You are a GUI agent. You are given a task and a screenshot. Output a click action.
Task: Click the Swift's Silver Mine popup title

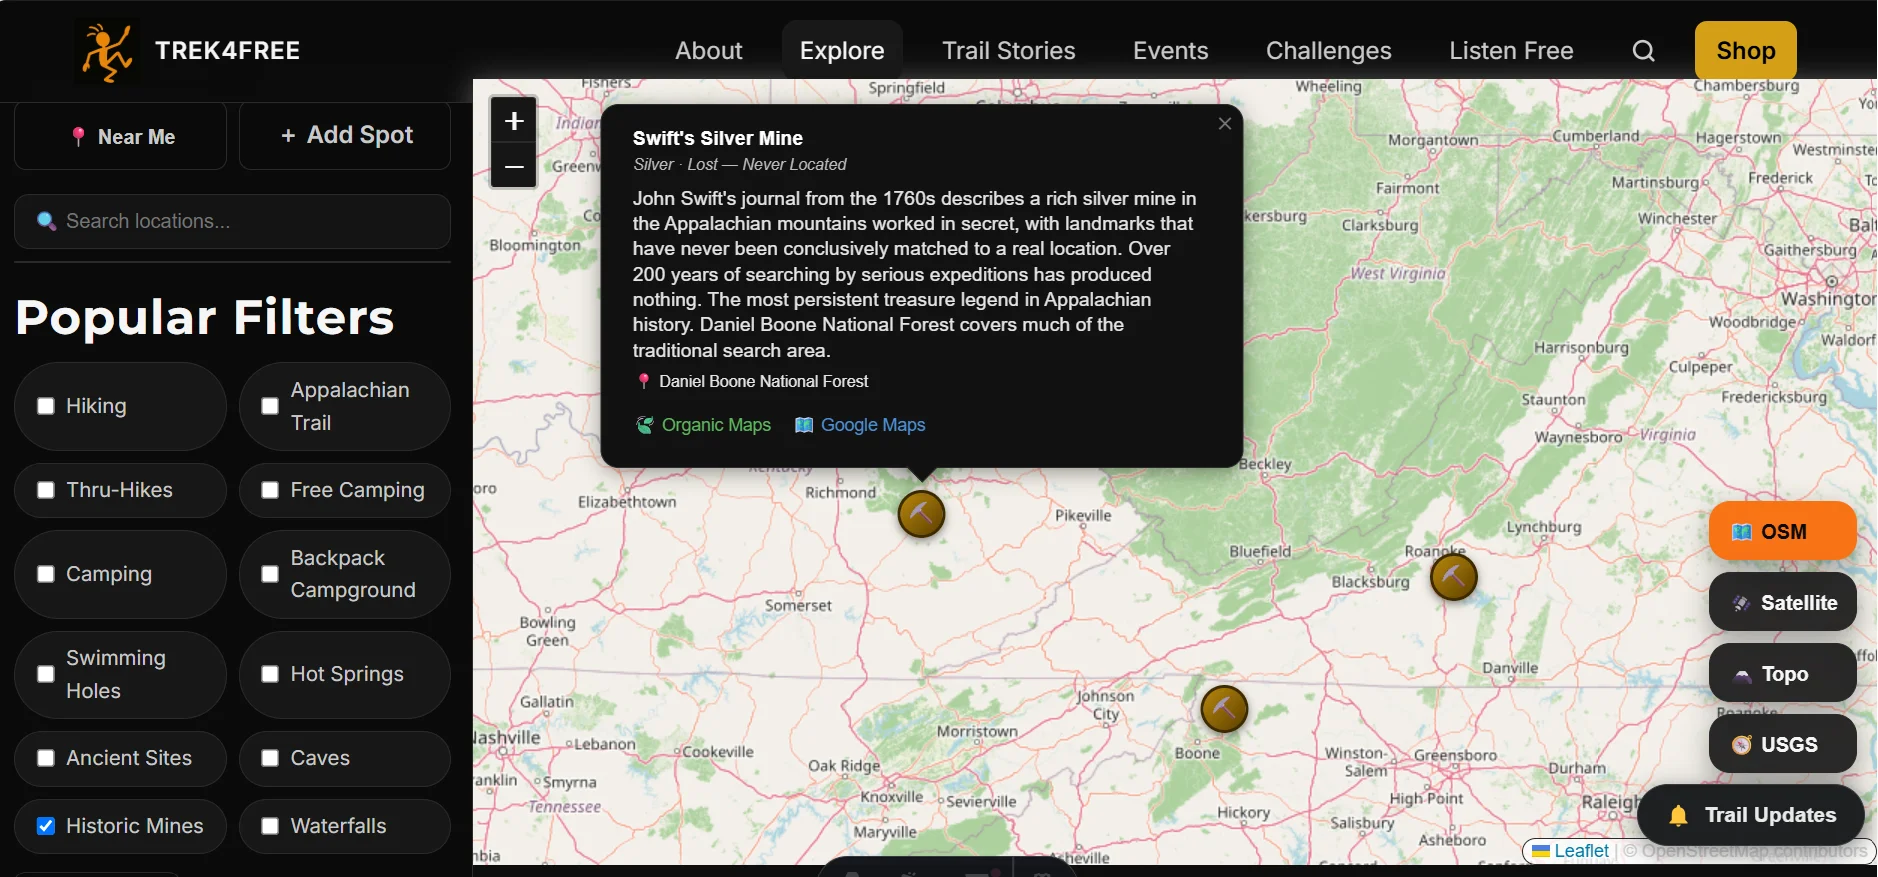click(x=718, y=138)
